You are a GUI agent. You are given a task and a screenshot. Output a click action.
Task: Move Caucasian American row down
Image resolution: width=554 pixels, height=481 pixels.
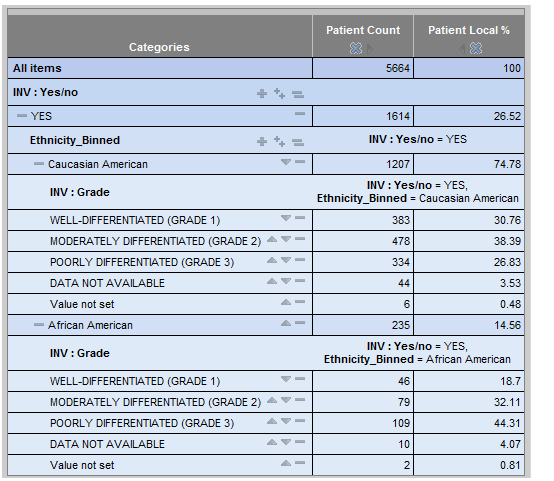[286, 162]
